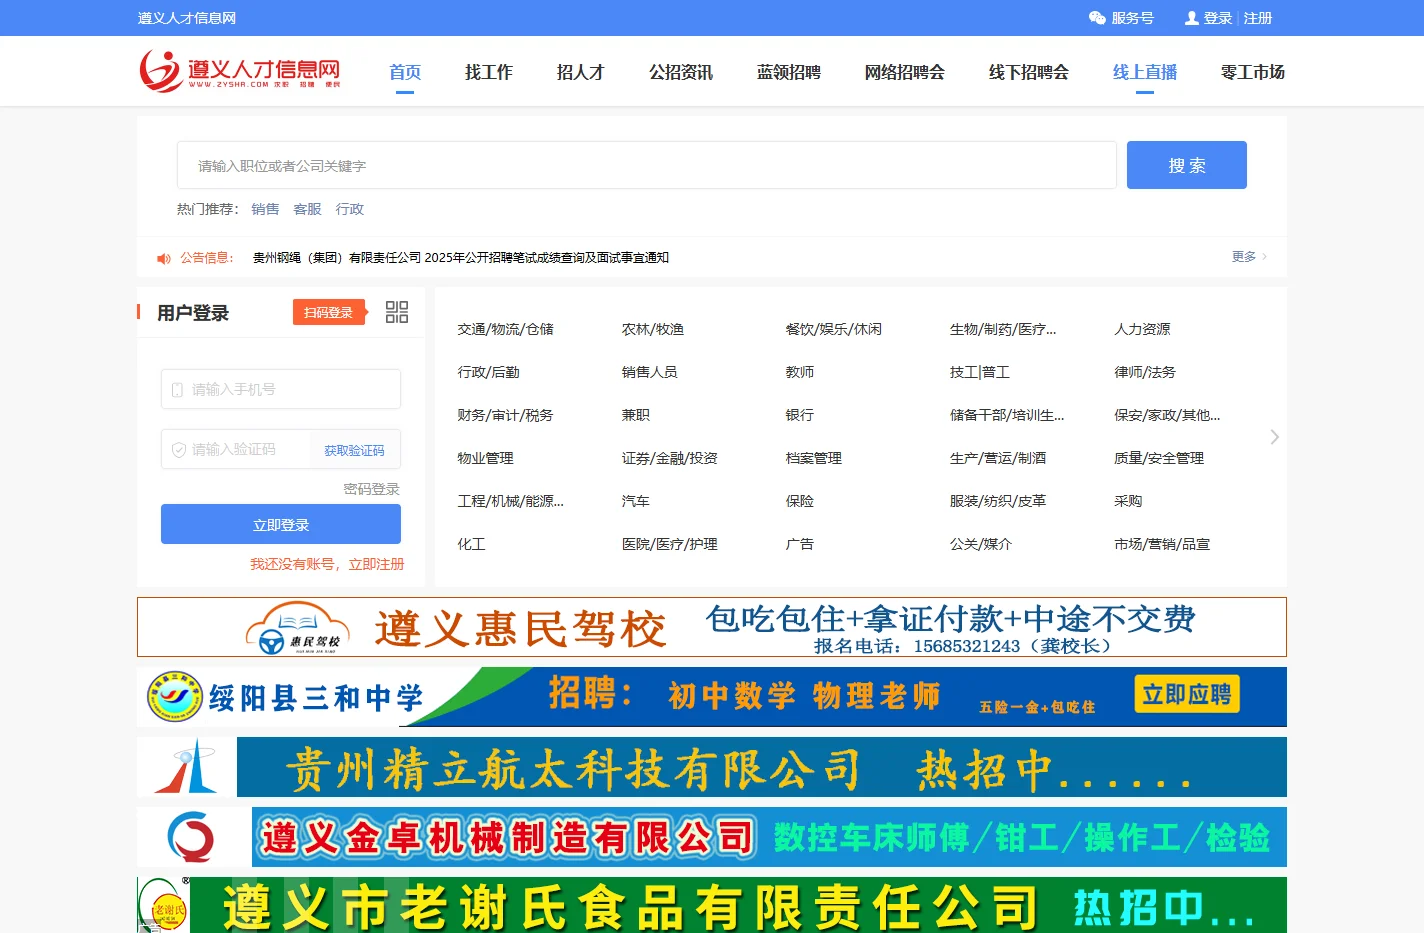Open category 质量/安全管理

(1159, 458)
